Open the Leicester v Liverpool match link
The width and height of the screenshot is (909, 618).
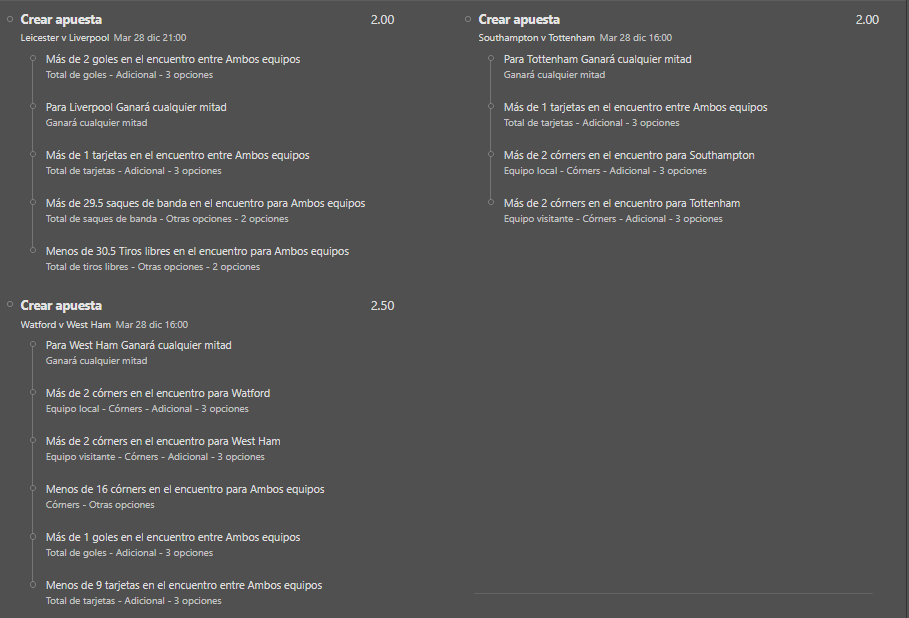pos(64,38)
